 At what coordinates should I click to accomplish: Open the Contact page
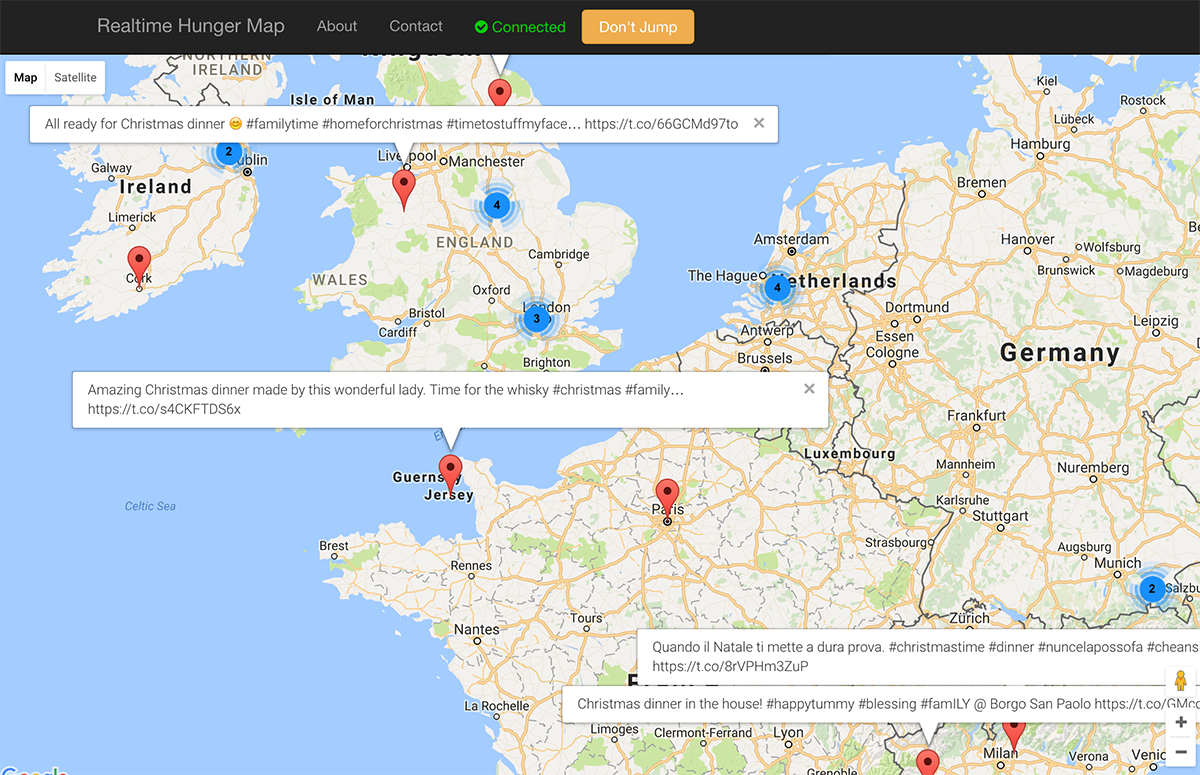(415, 26)
